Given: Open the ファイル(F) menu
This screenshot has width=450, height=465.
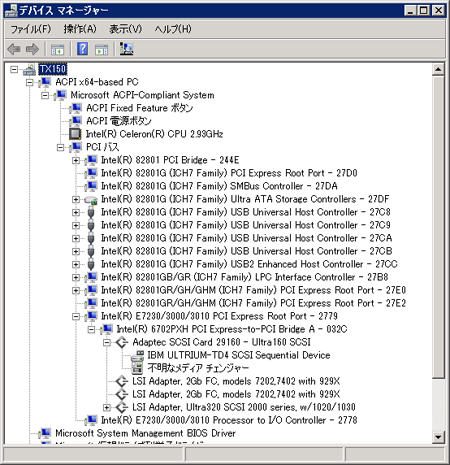Looking at the screenshot, I should pos(31,29).
